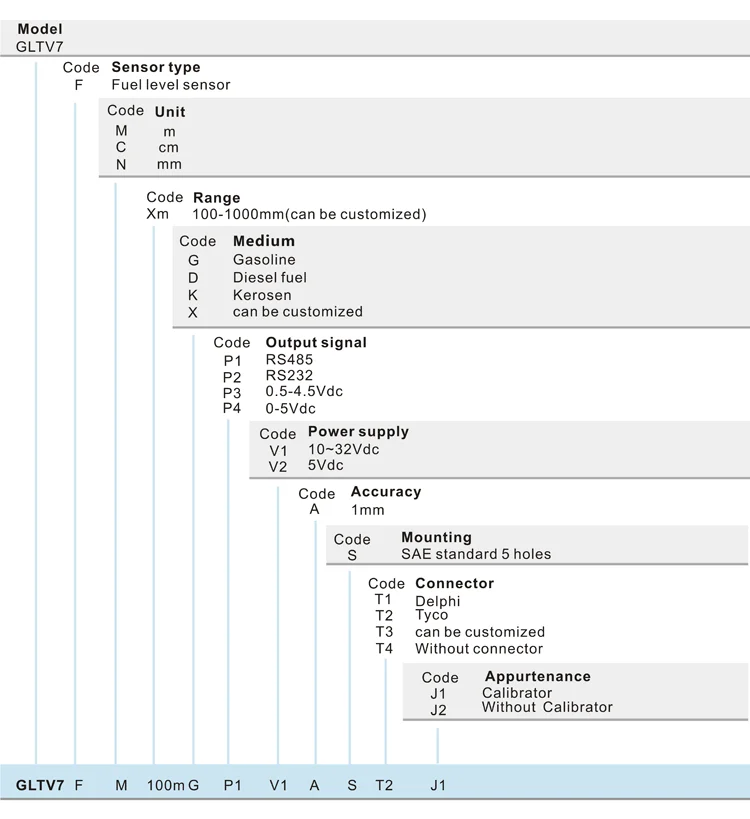Click the 'Range' heading
Viewport: 750px width, 819px height.
217,198
